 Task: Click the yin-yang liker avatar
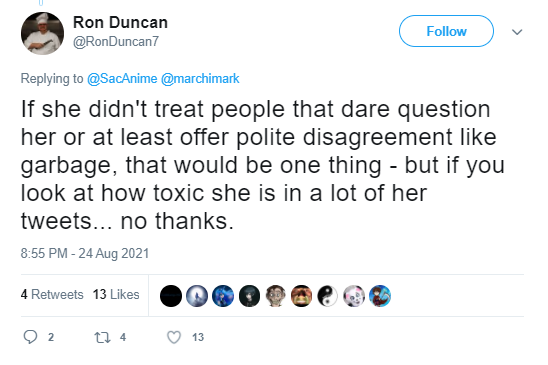[x=327, y=296]
